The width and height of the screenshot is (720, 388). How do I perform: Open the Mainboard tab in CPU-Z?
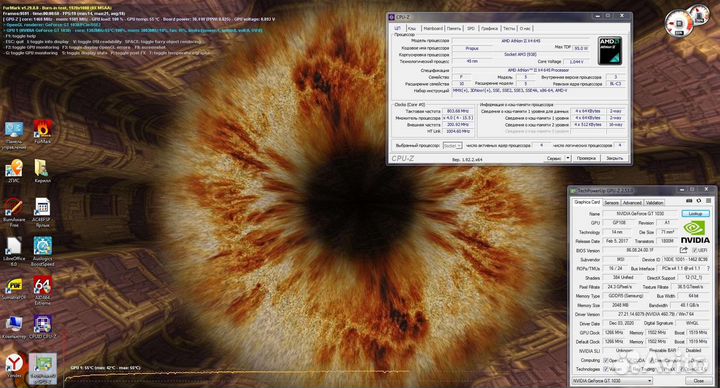433,28
